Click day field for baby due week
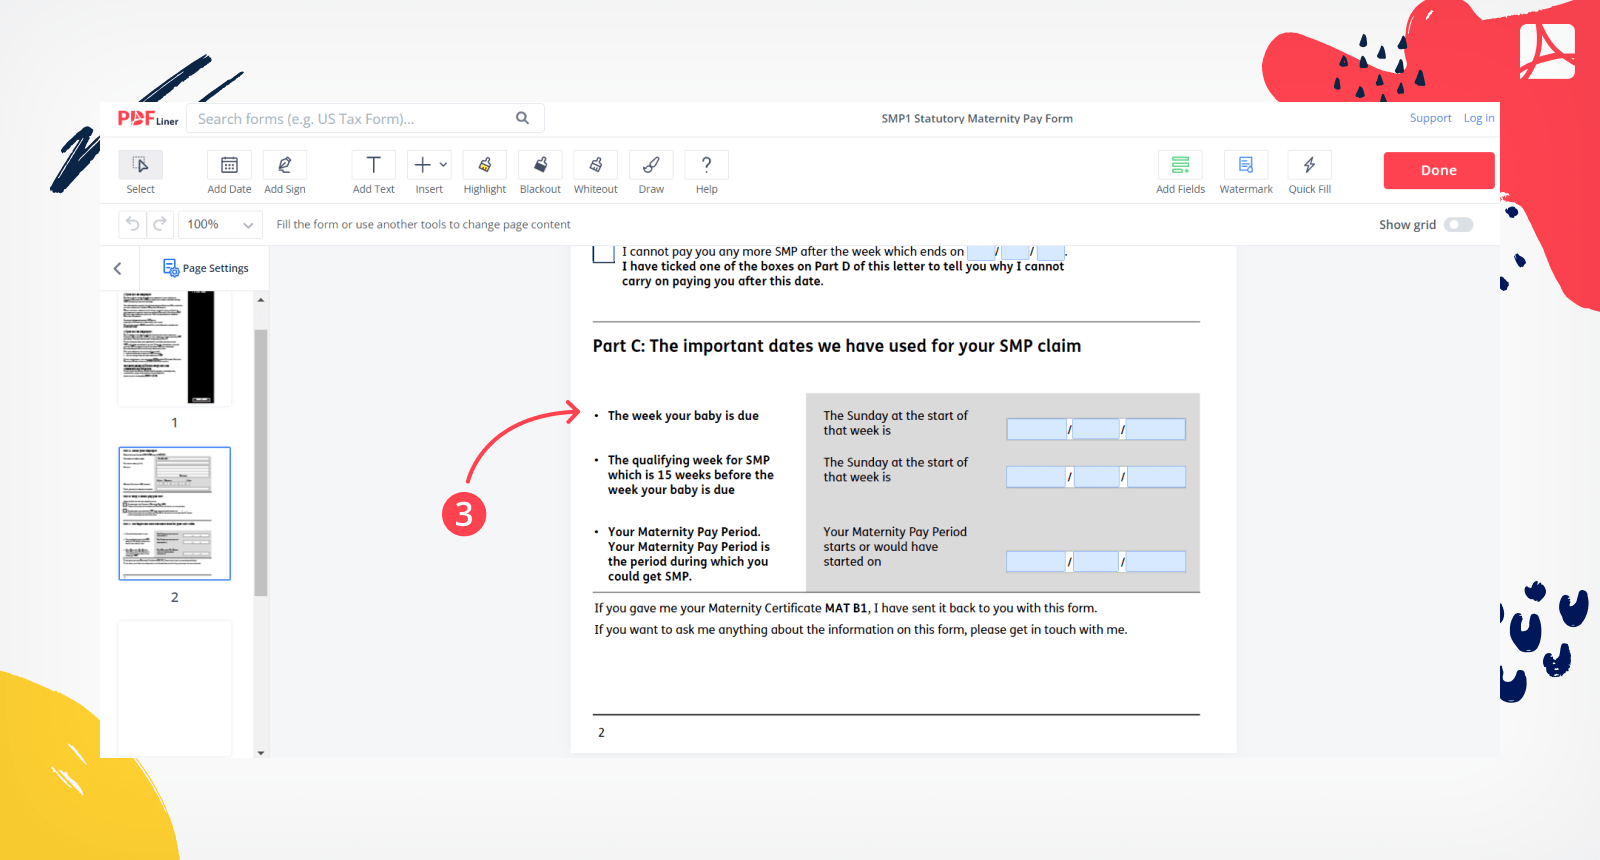Viewport: 1600px width, 860px height. coord(1036,429)
